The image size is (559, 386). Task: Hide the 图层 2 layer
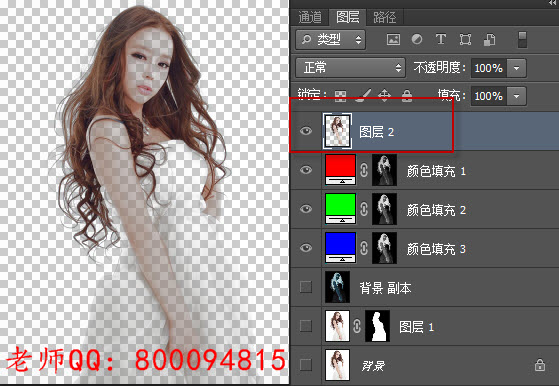pos(306,131)
